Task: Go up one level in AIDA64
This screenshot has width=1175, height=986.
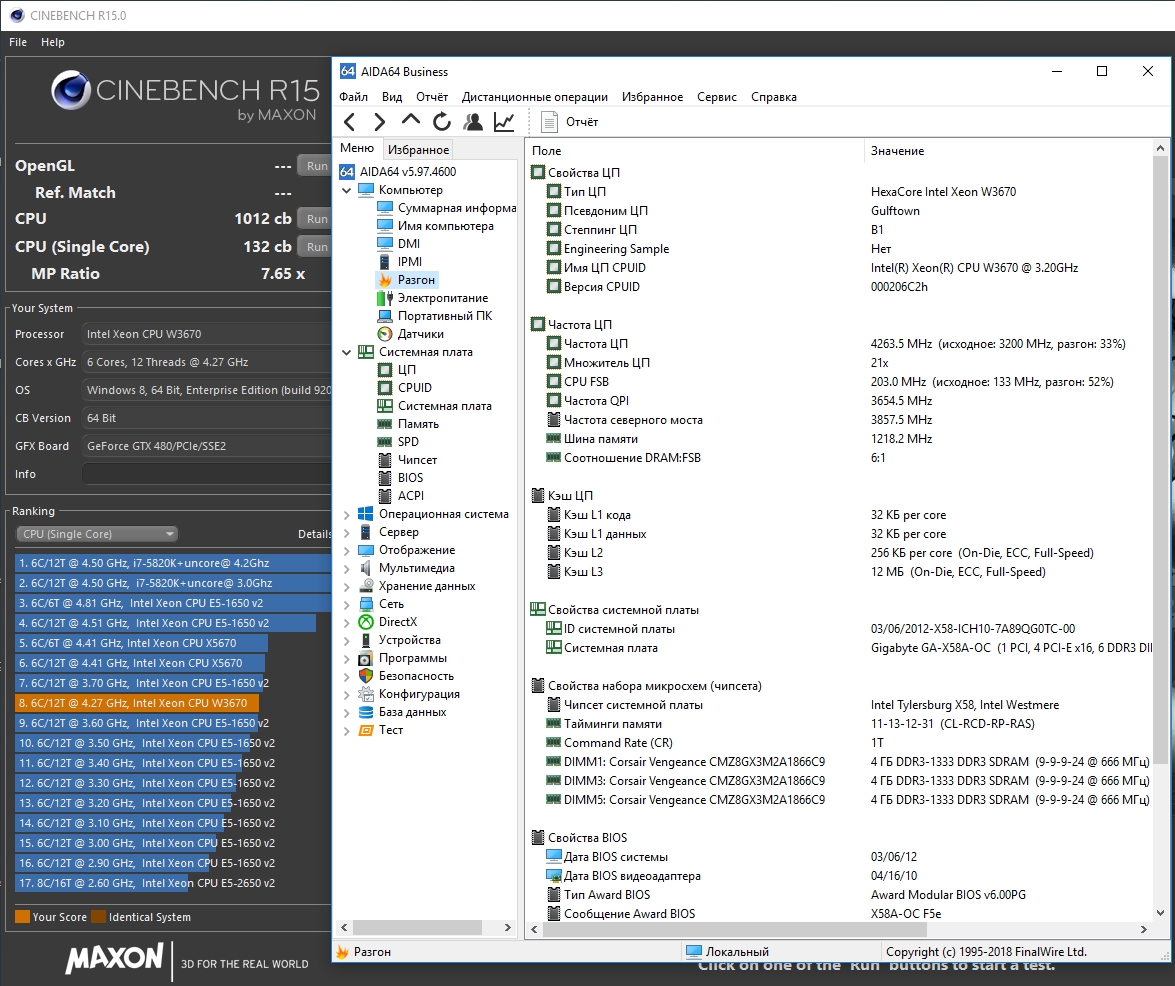Action: (x=411, y=120)
